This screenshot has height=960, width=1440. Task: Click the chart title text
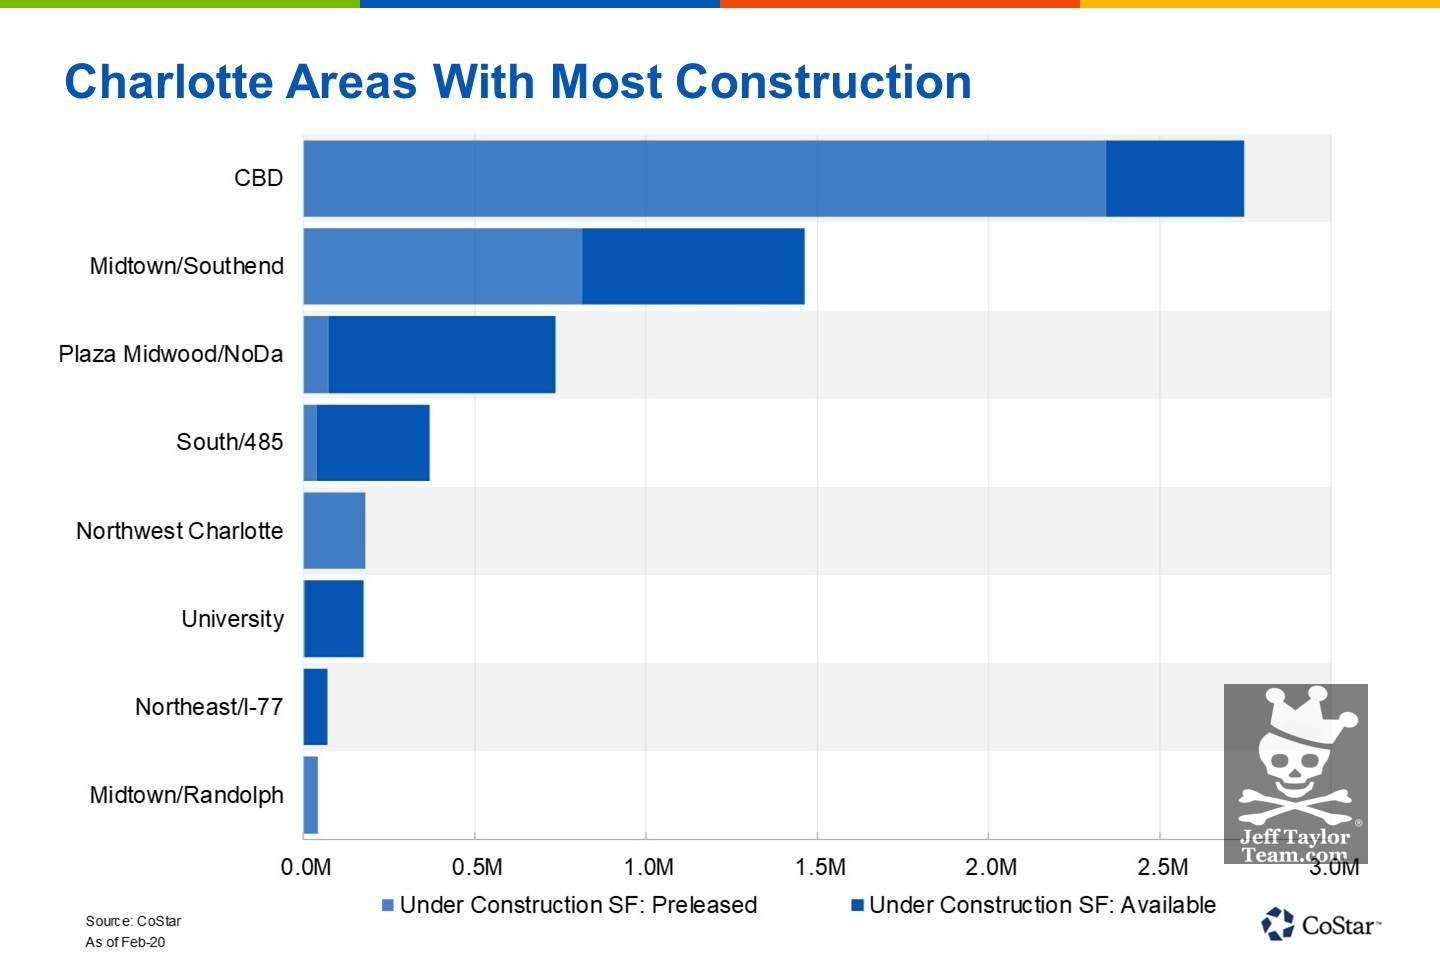click(518, 82)
